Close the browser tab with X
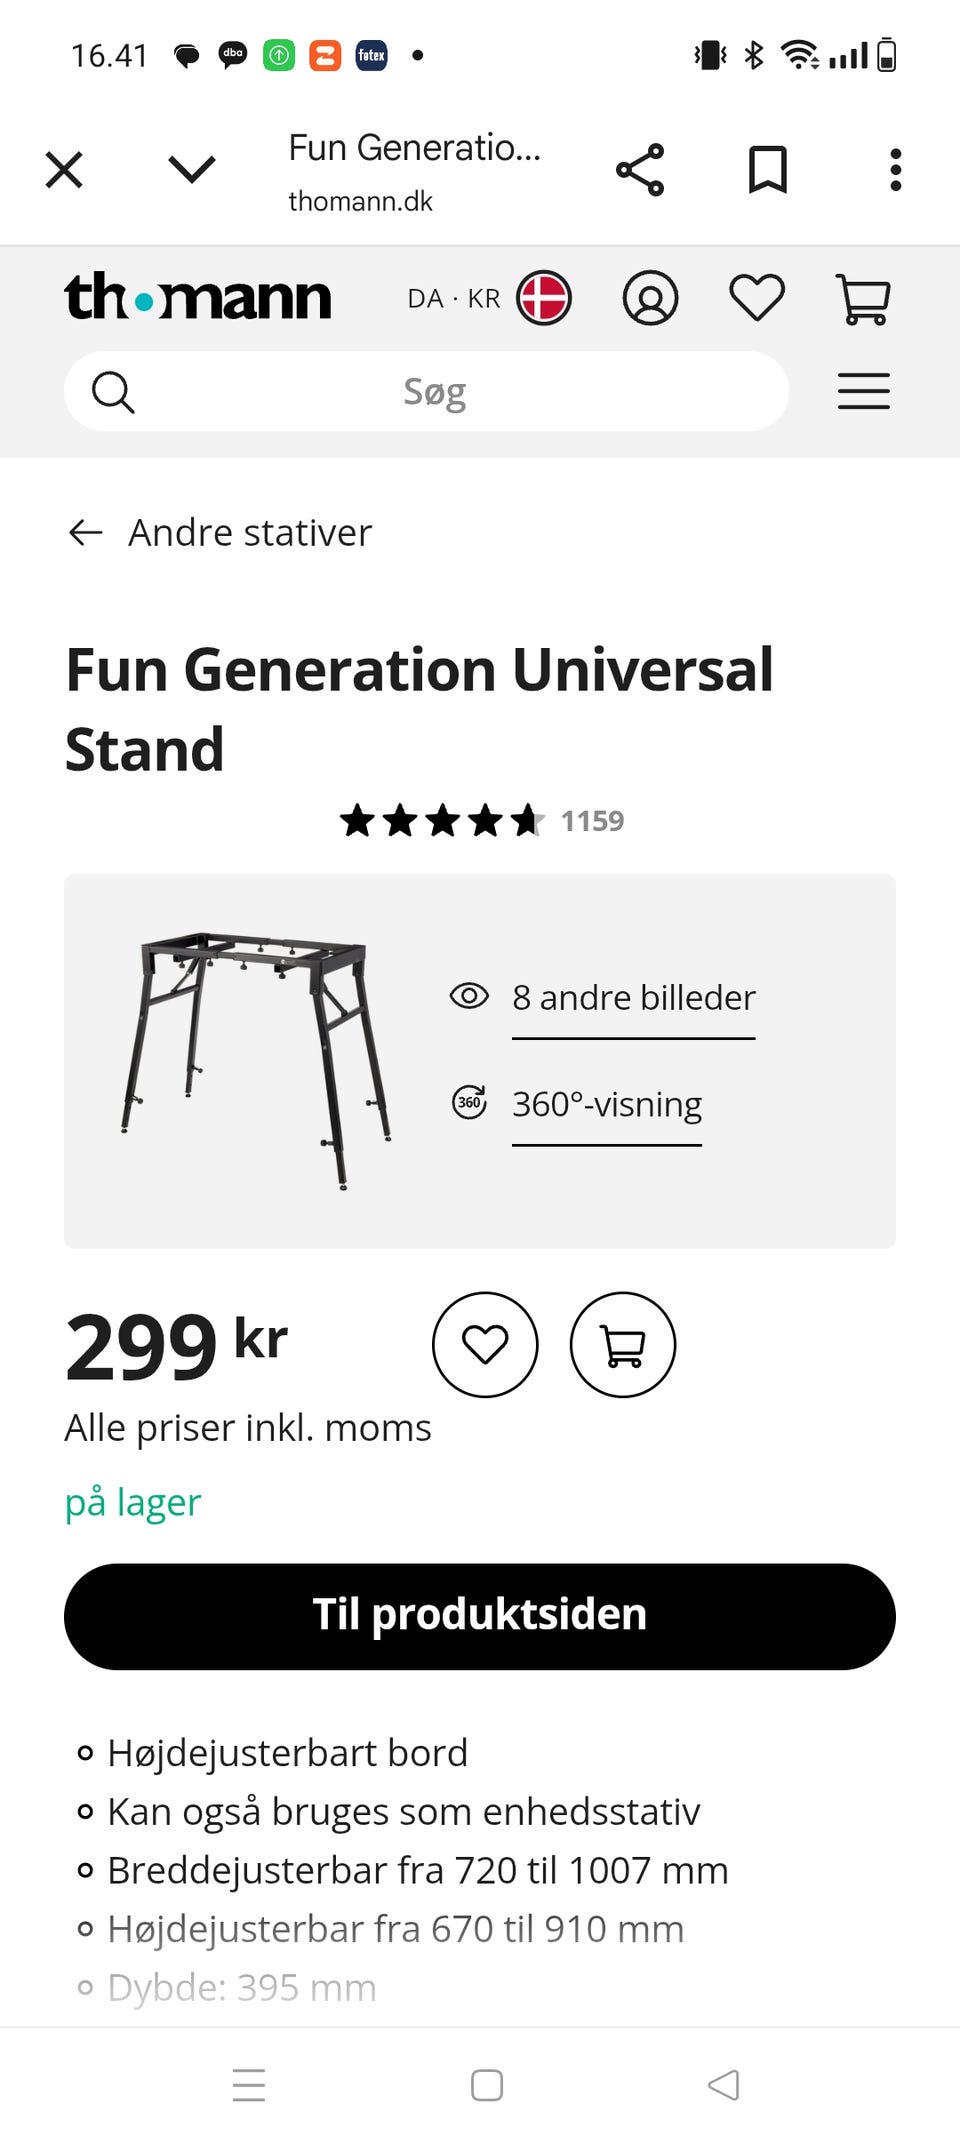This screenshot has width=960, height=2144. [x=64, y=170]
